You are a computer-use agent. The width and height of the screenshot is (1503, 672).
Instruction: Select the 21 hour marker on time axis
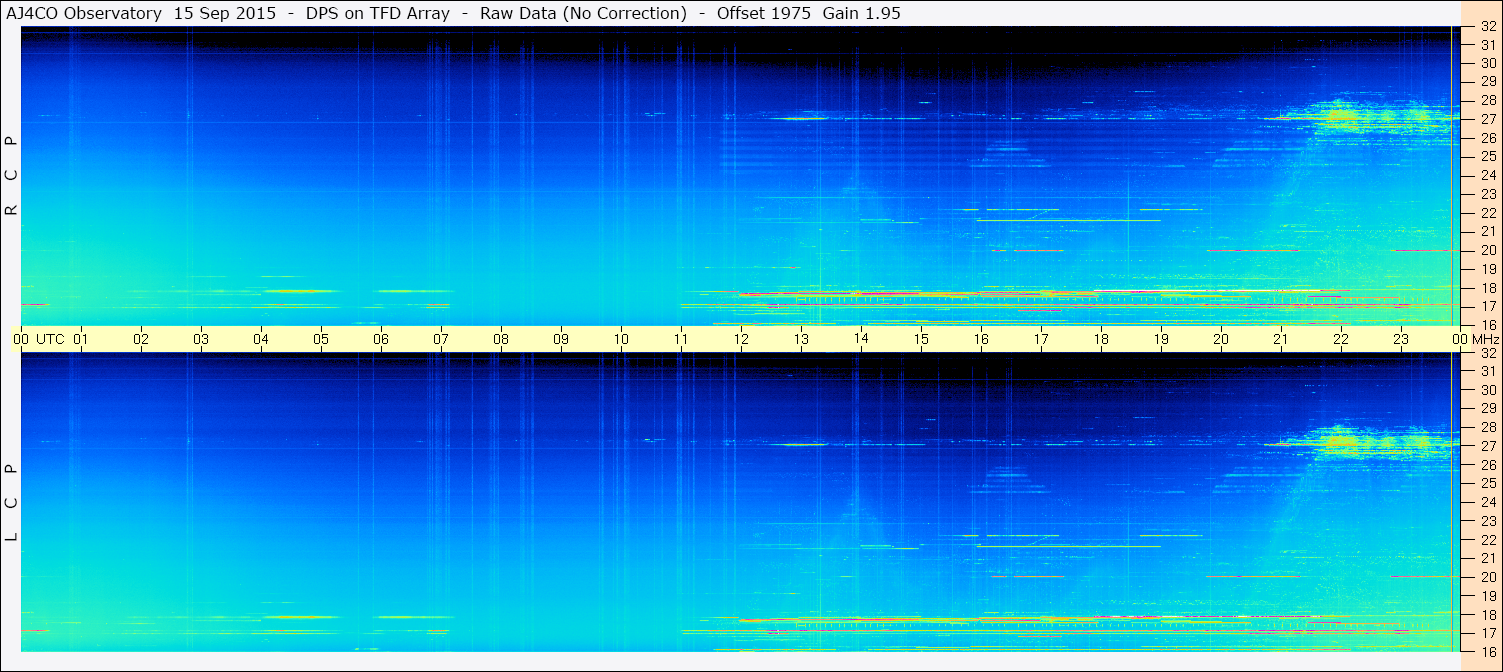click(x=1281, y=339)
